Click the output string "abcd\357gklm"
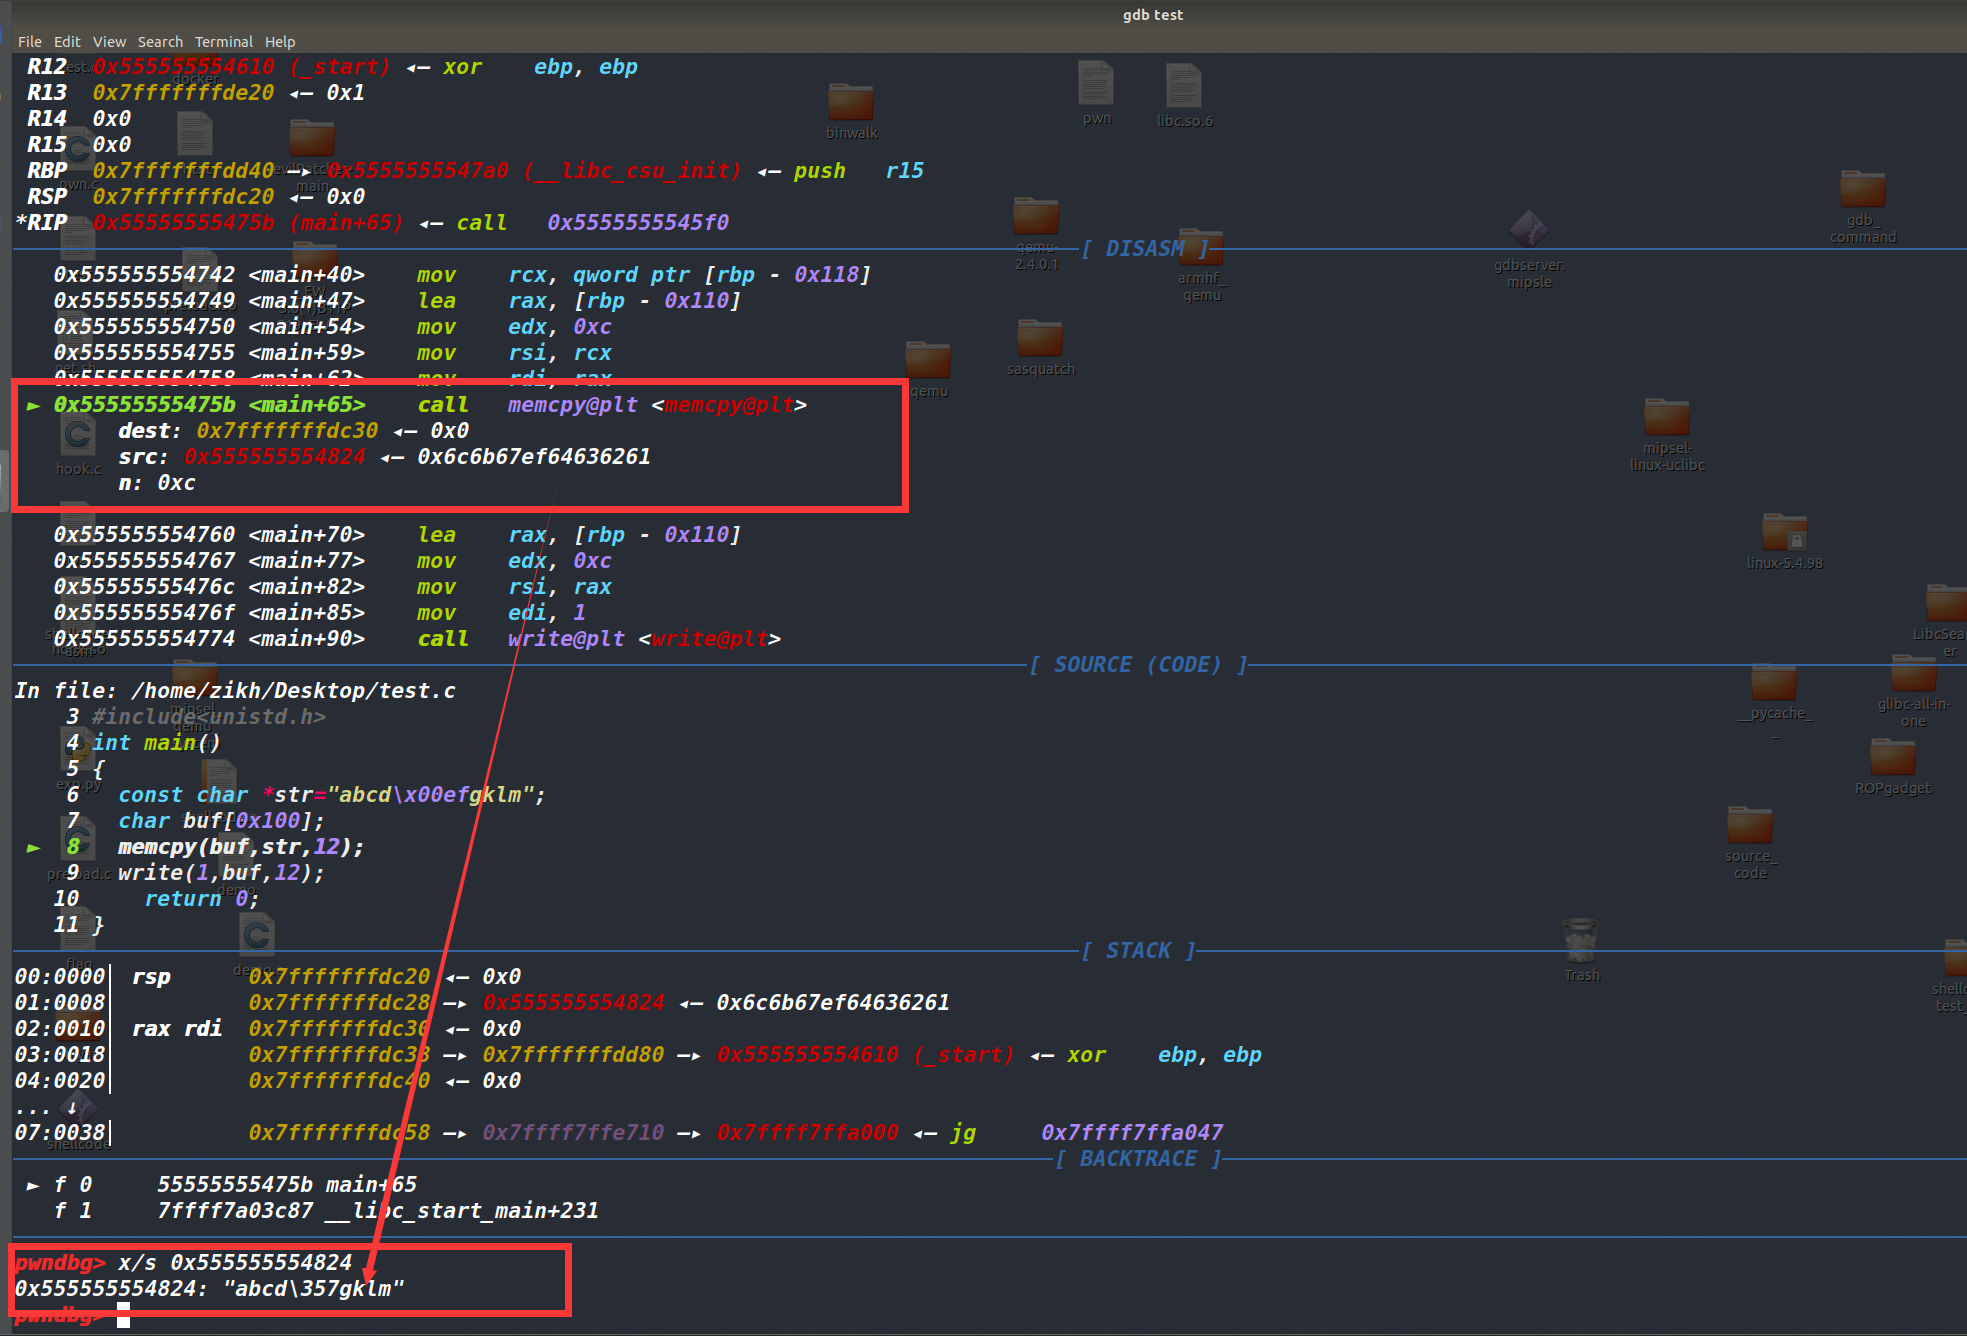 313,1288
